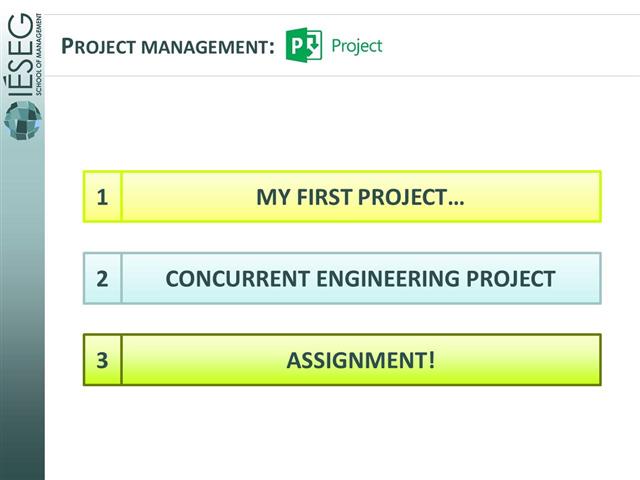Click the word "PROJECT" starting the slide title
The height and width of the screenshot is (480, 640).
click(x=103, y=46)
